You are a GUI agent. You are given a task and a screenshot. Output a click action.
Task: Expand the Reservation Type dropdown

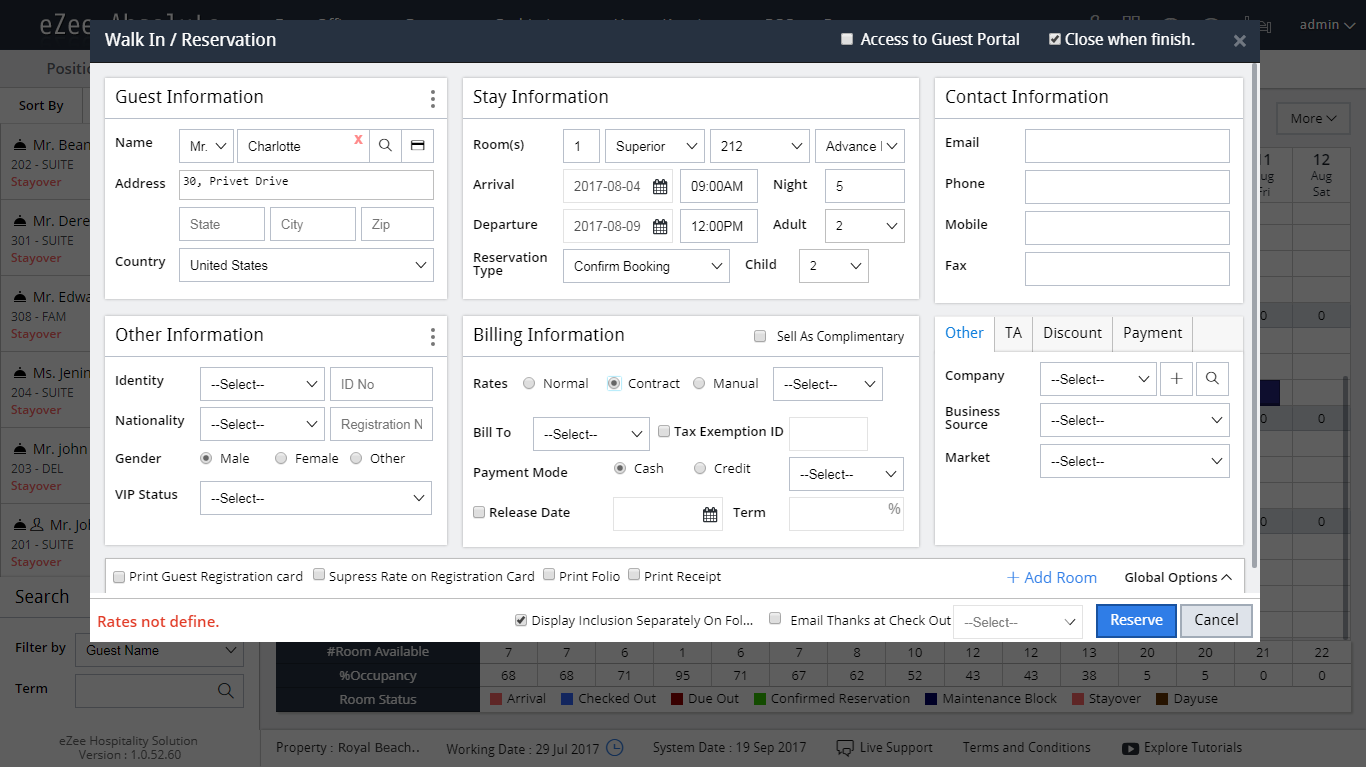pos(646,267)
